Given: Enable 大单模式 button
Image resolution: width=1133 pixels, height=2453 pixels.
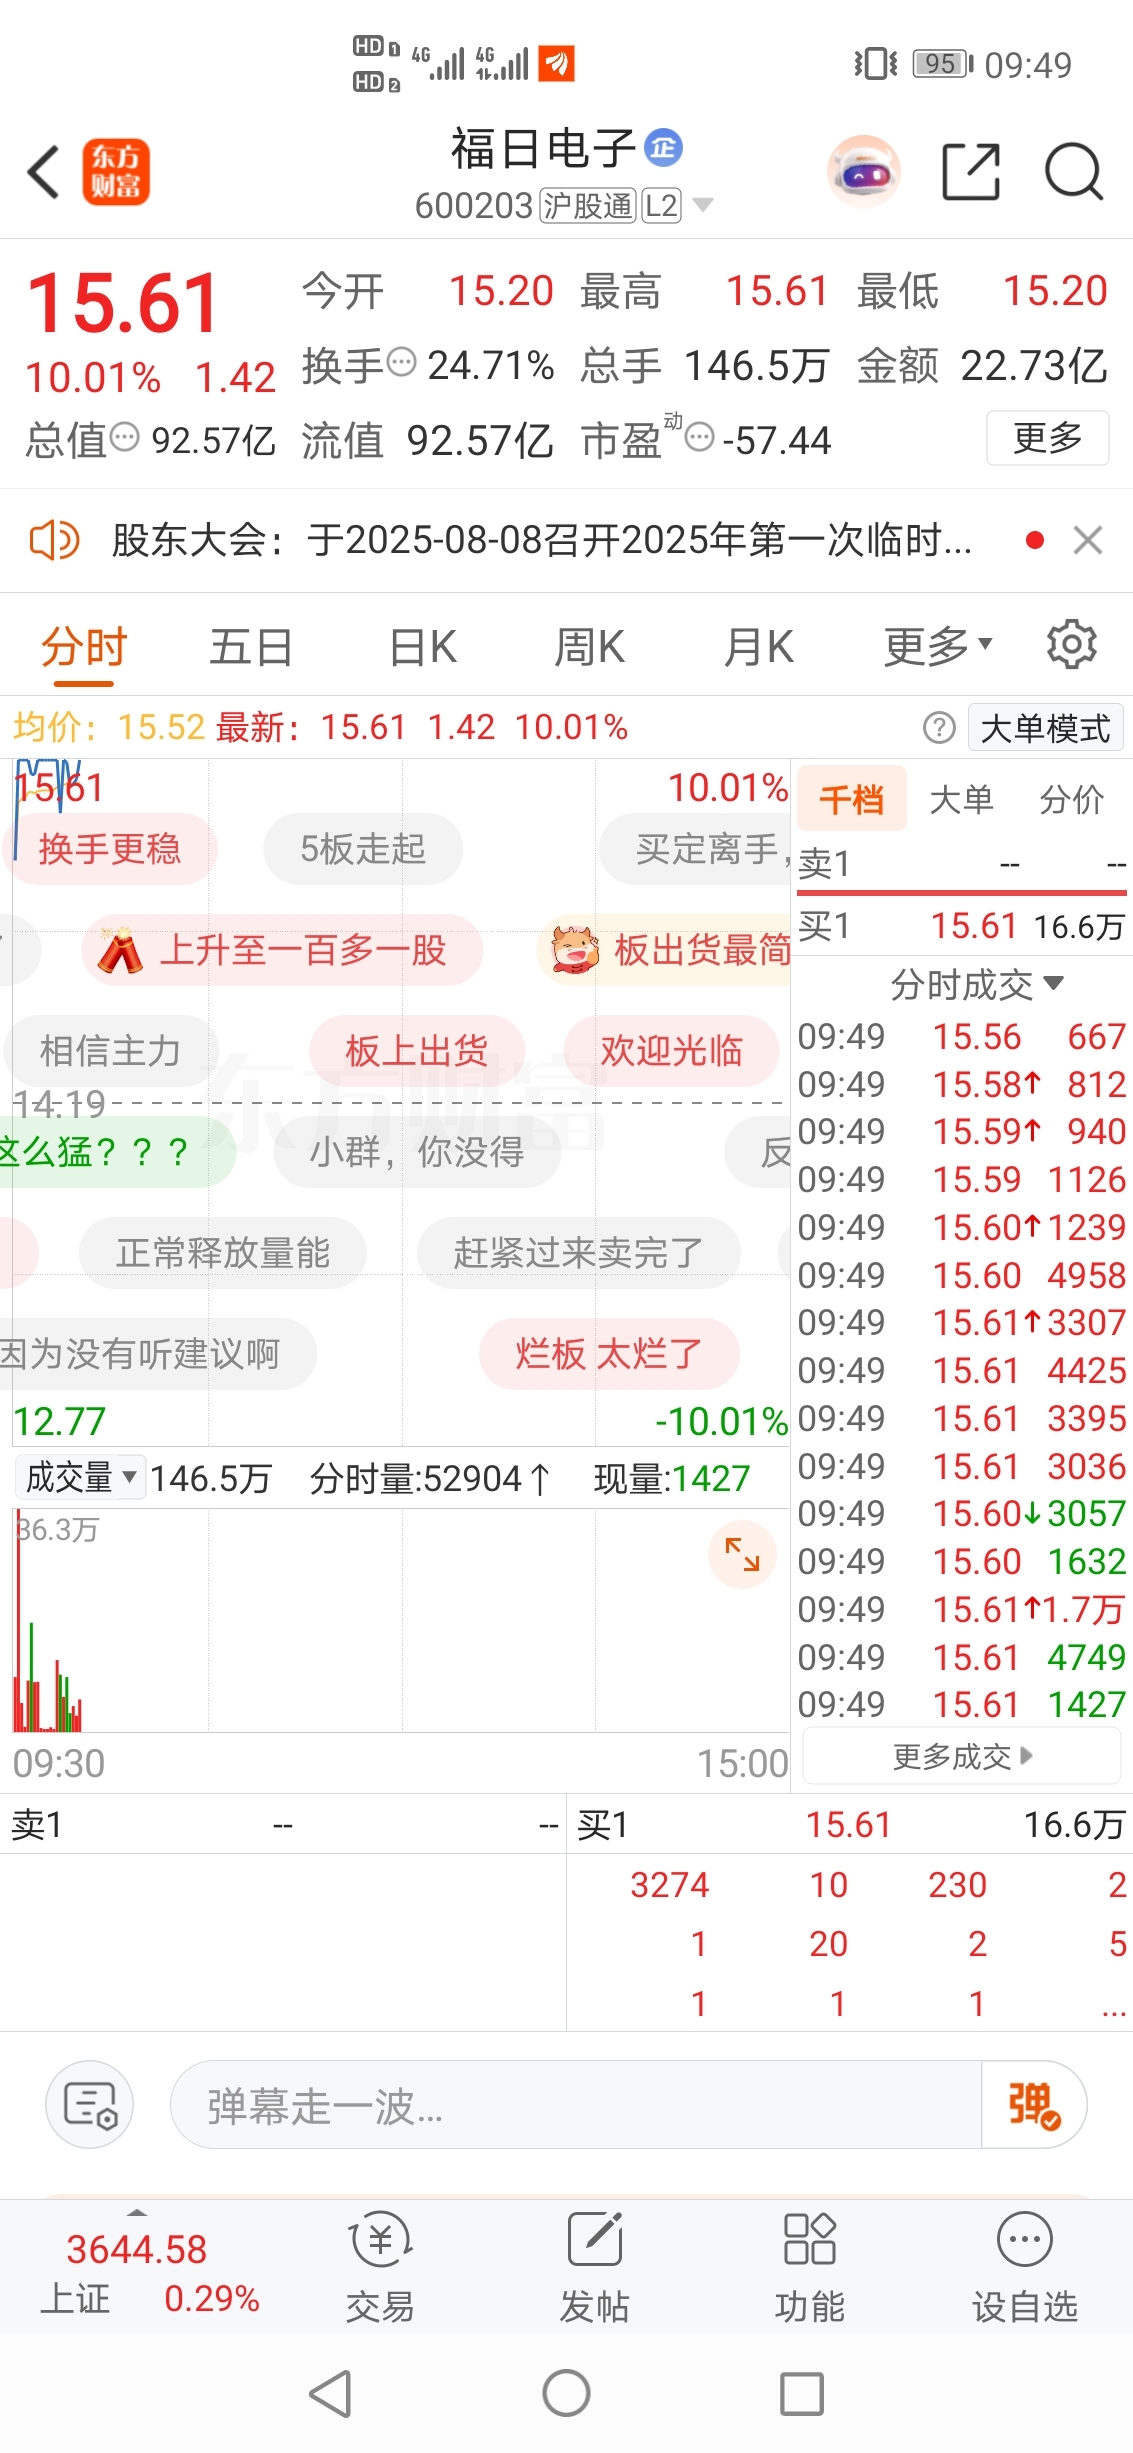Looking at the screenshot, I should tap(1045, 728).
